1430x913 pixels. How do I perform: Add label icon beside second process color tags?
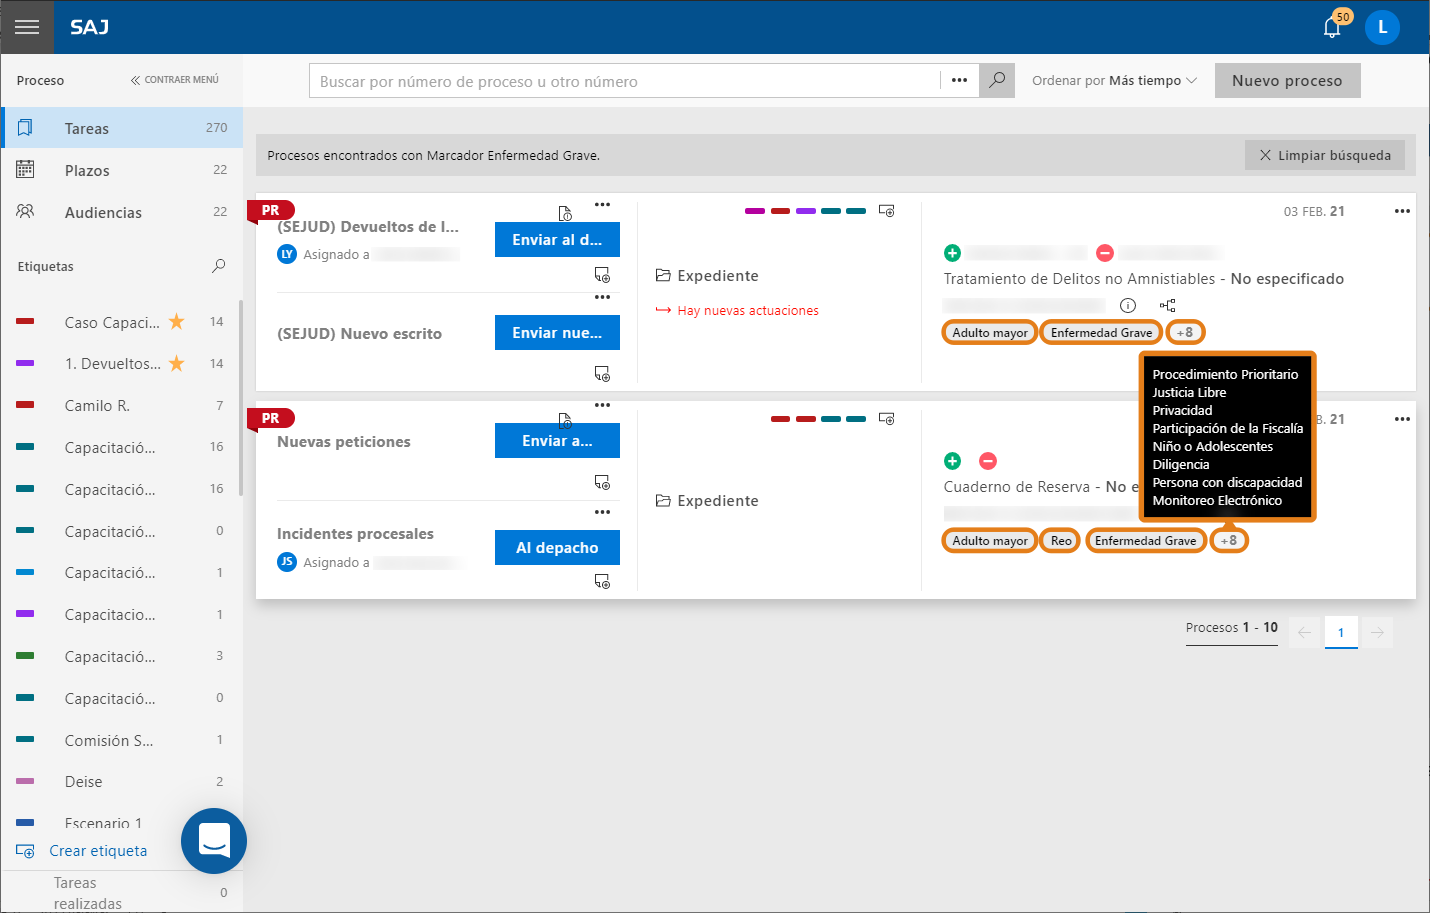point(886,419)
